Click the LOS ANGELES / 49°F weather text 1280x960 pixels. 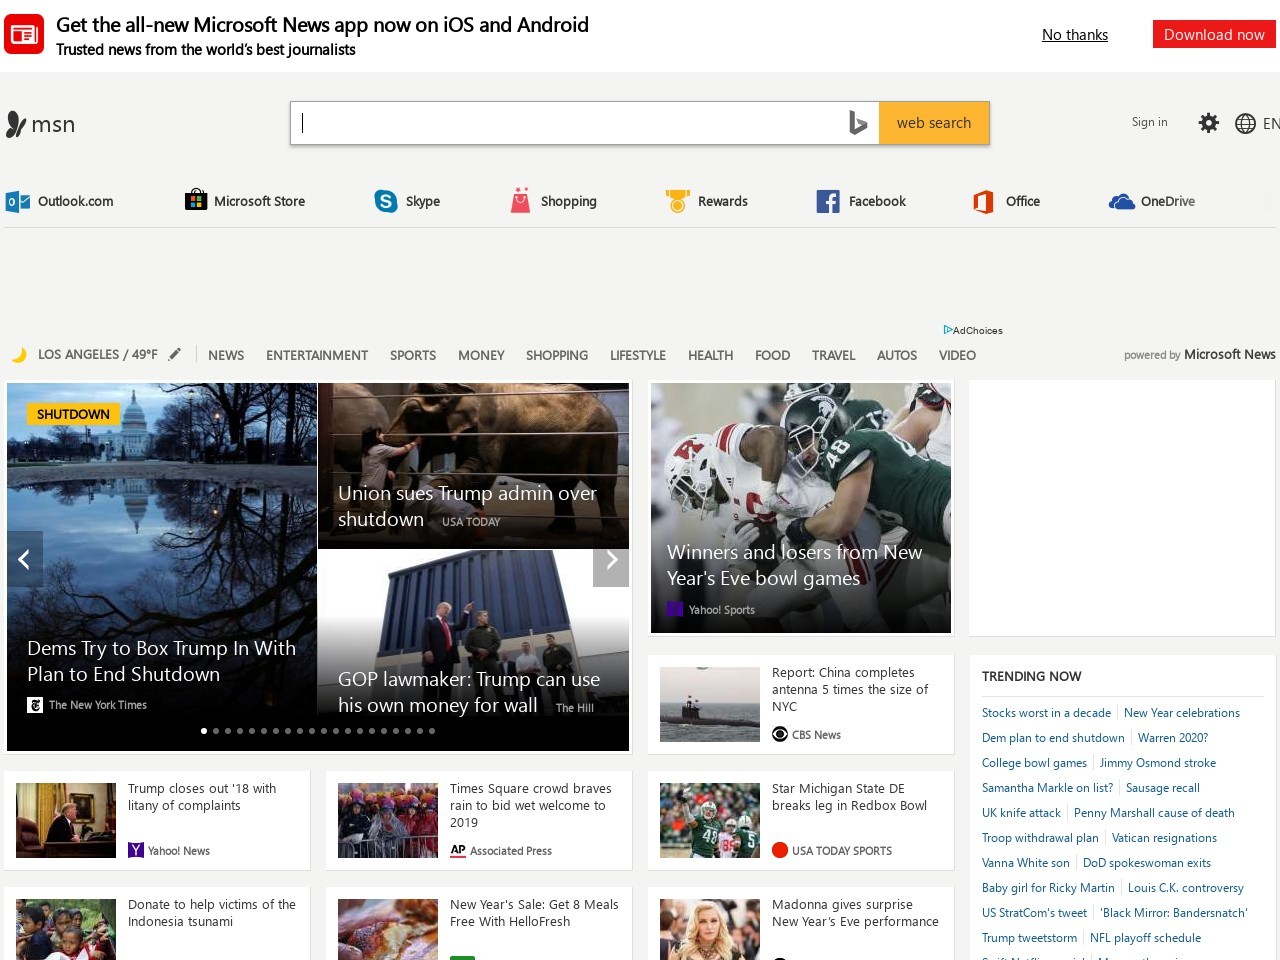98,354
